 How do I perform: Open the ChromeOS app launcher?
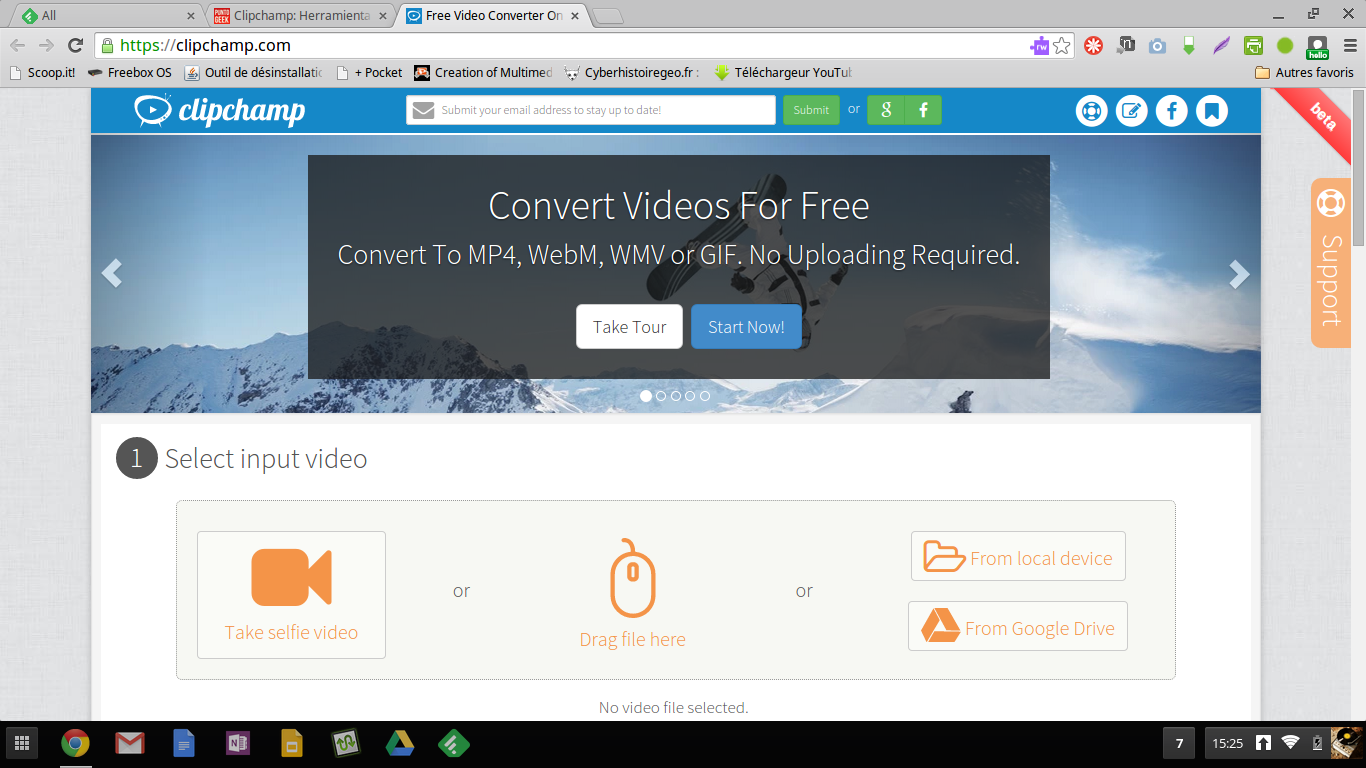click(x=21, y=743)
